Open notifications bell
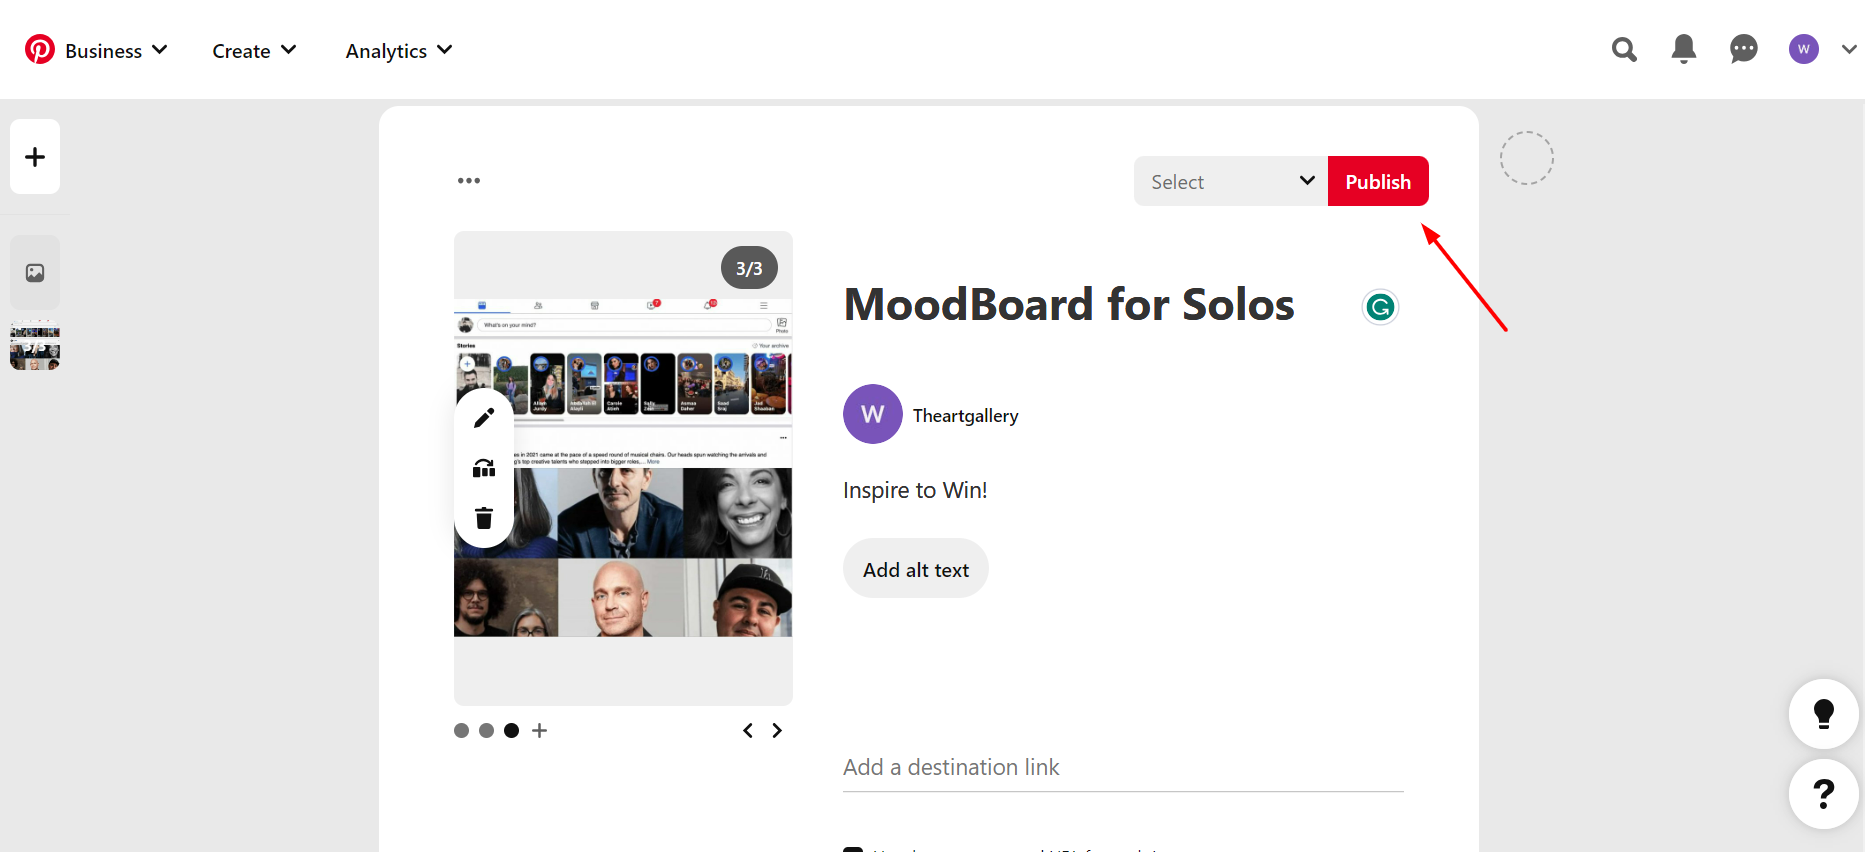 point(1684,49)
